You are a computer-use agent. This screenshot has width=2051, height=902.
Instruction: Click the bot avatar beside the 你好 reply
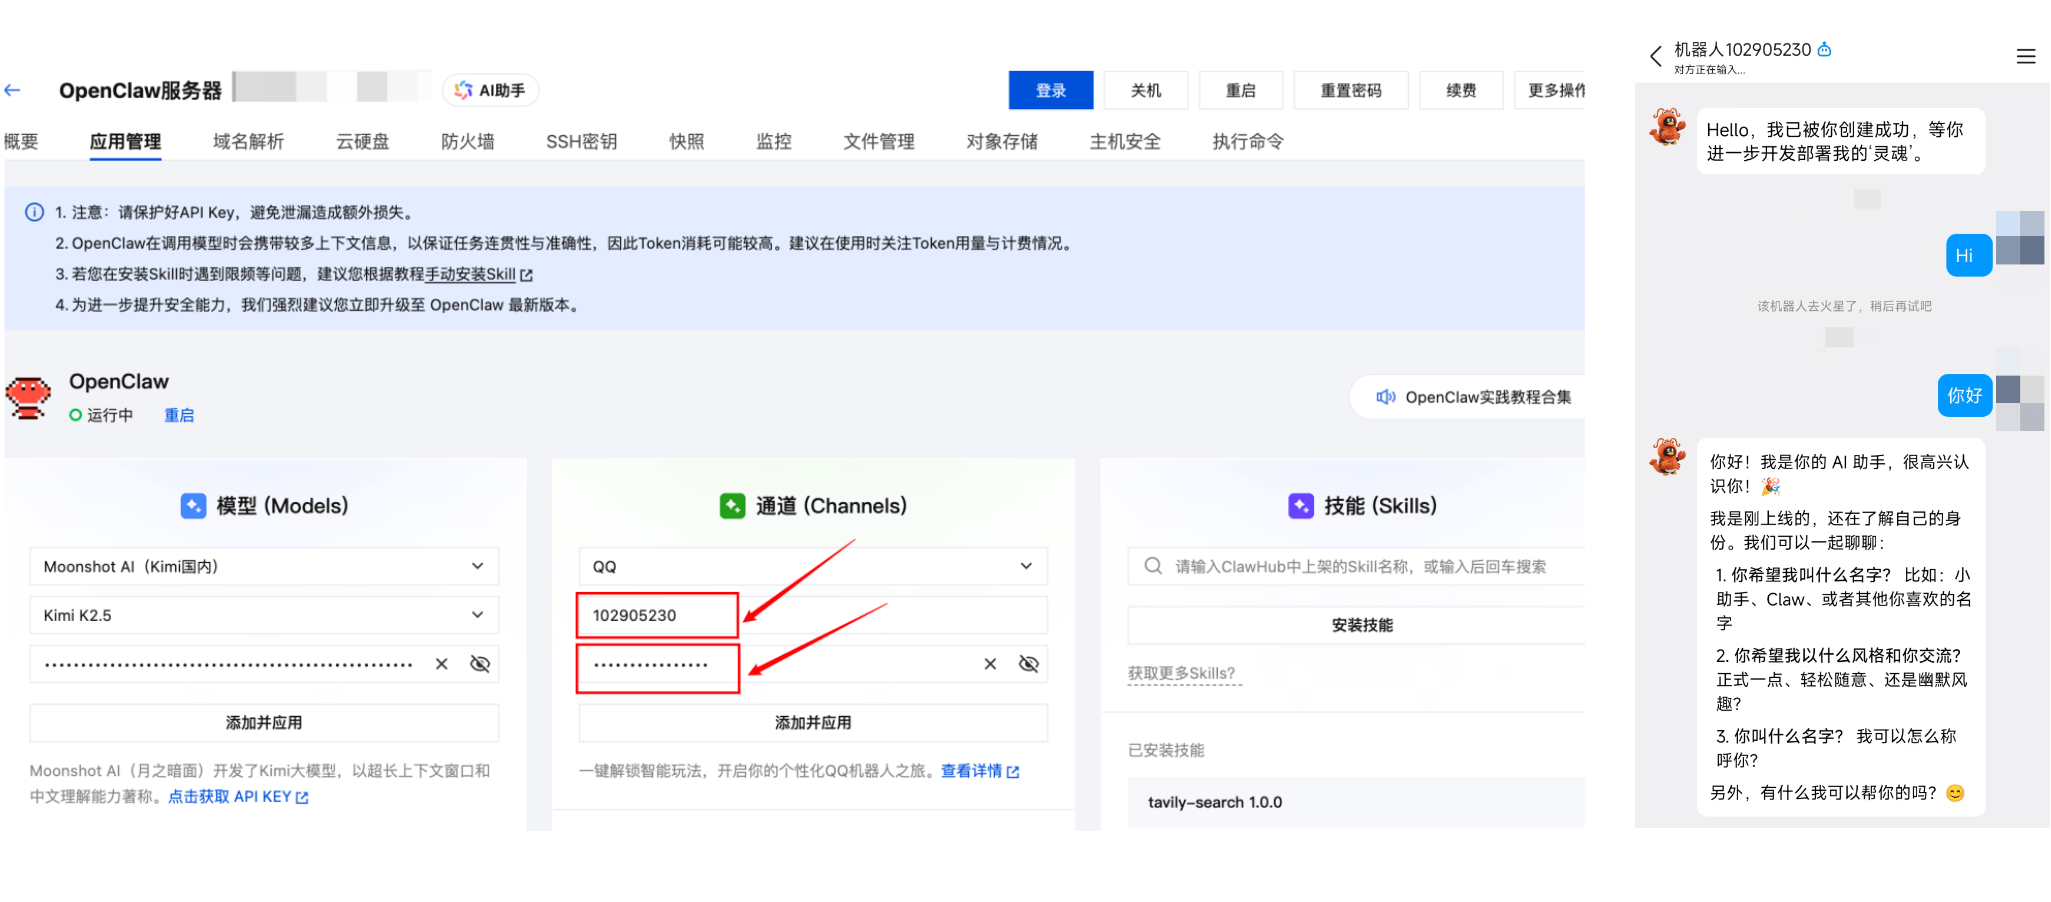click(1667, 456)
